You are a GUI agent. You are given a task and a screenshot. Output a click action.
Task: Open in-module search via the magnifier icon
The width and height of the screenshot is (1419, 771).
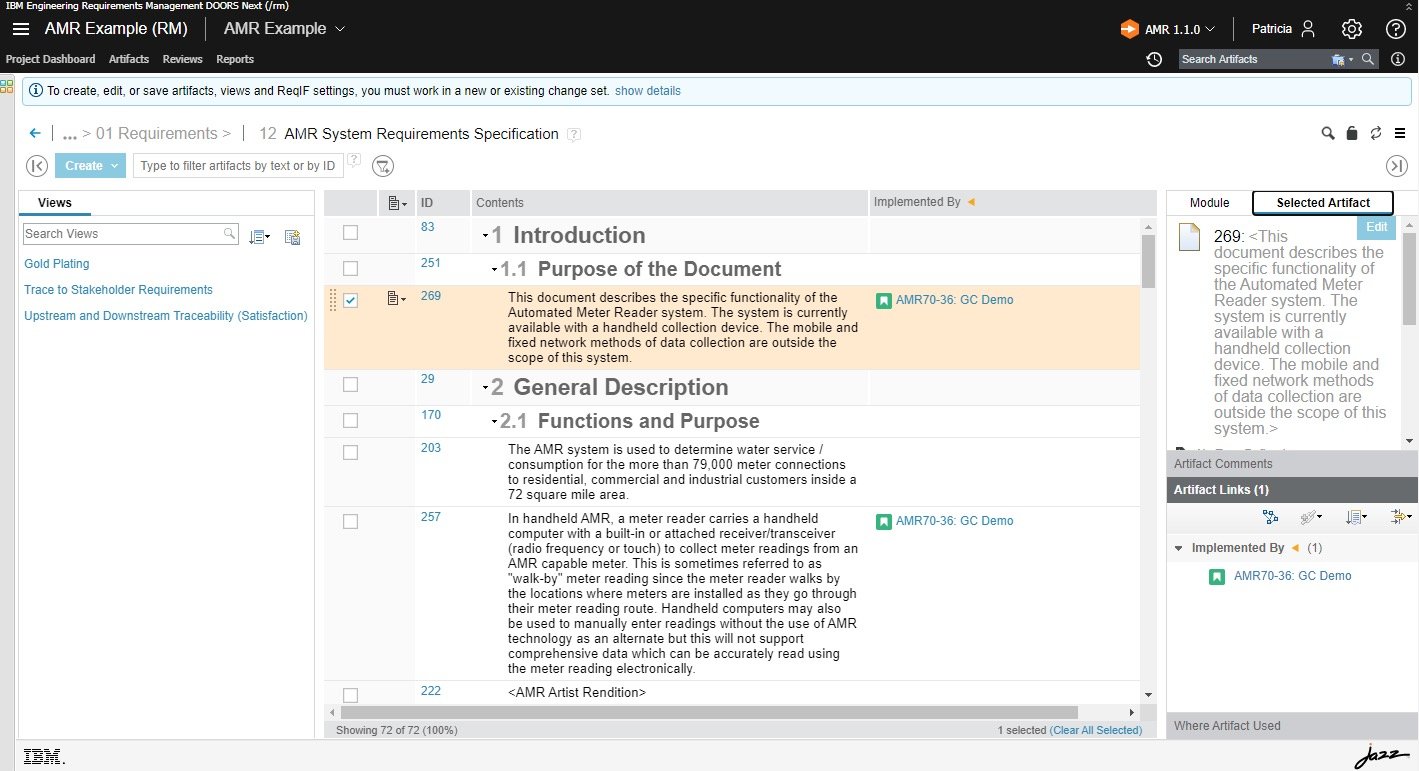tap(1327, 133)
